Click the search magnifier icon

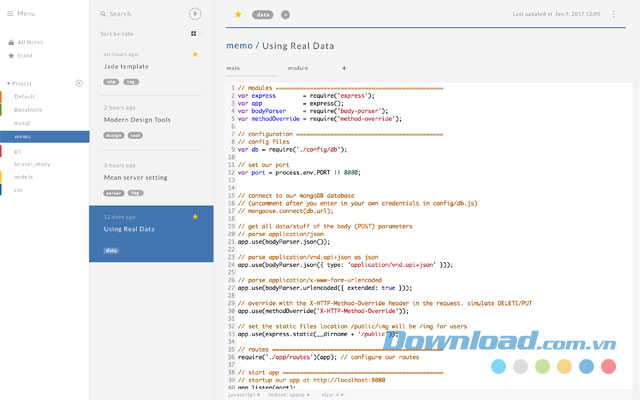[102, 14]
